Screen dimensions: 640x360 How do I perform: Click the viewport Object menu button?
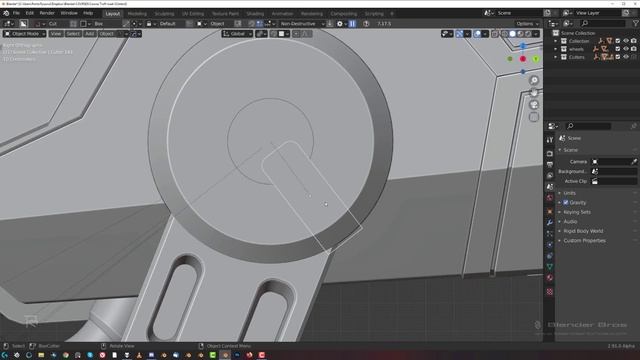(107, 33)
